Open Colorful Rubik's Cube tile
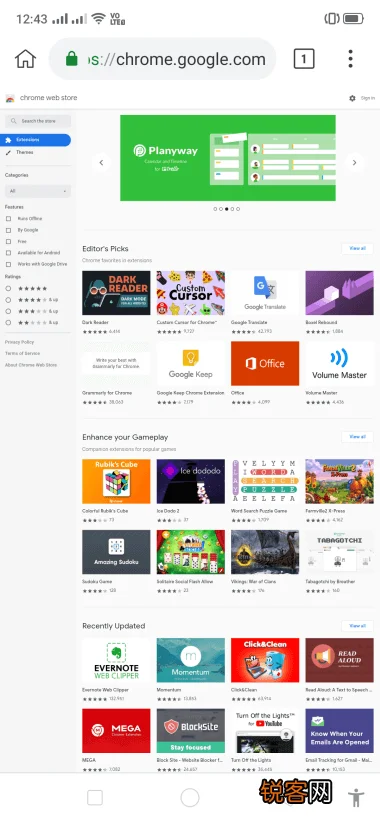 click(x=116, y=481)
